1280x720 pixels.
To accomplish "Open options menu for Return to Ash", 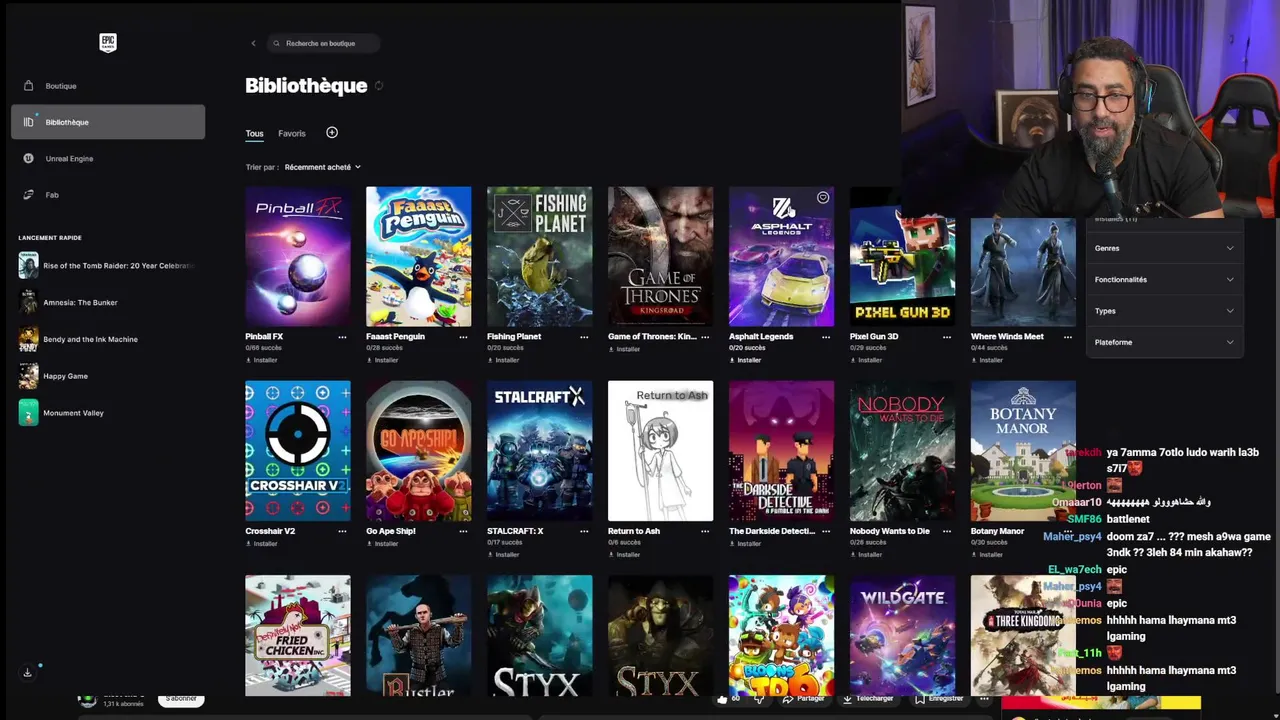I will pos(705,532).
